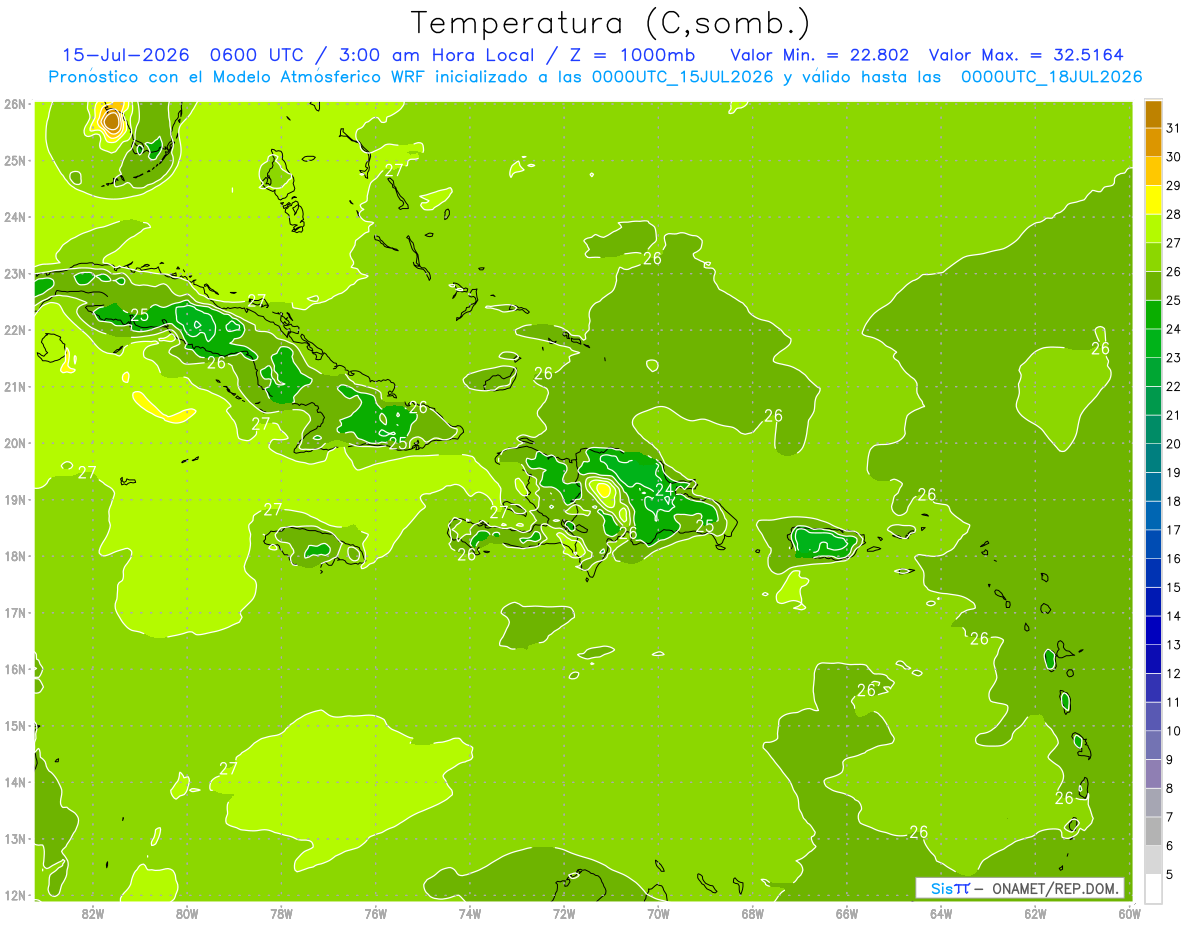Pick the blue legend swatch between 16 and 17
The height and width of the screenshot is (927, 1200).
pyautogui.click(x=1153, y=544)
